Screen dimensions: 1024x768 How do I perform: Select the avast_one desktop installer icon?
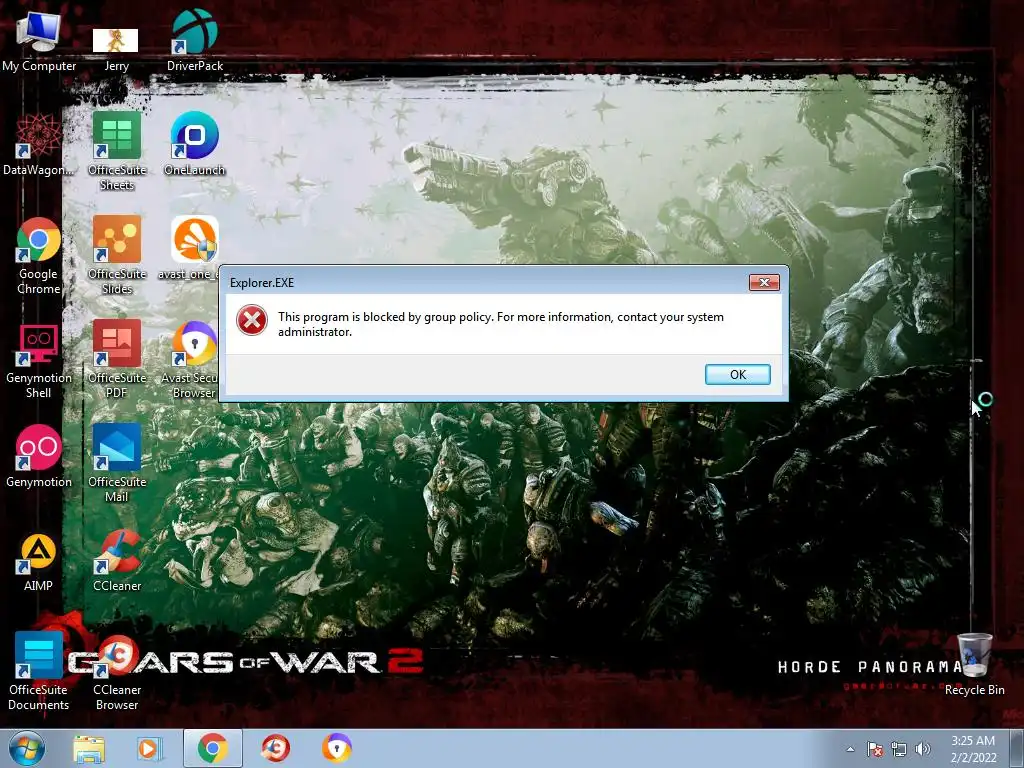point(195,249)
